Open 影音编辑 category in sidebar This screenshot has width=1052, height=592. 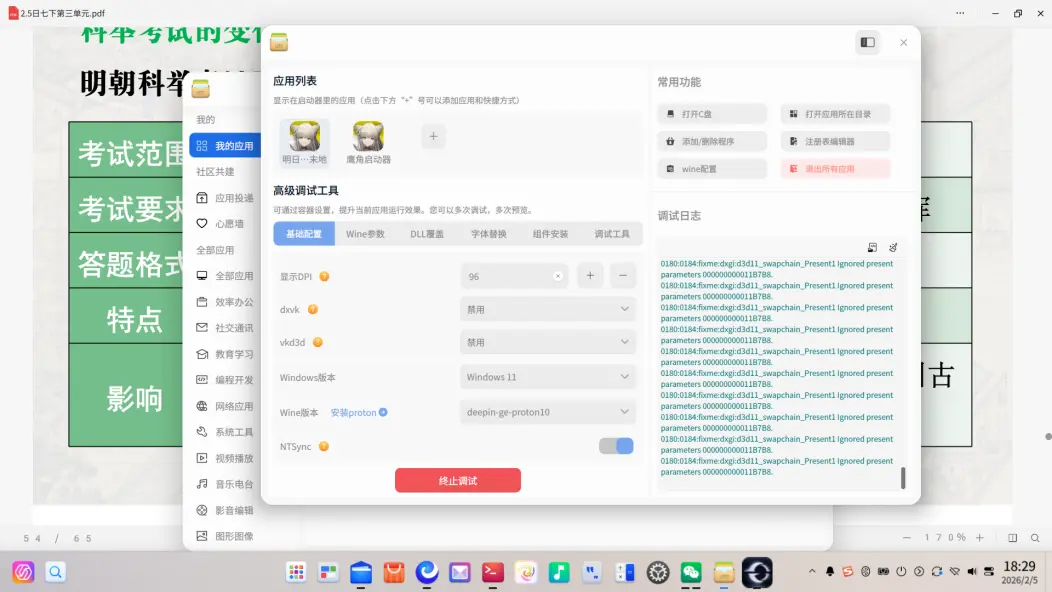click(225, 510)
